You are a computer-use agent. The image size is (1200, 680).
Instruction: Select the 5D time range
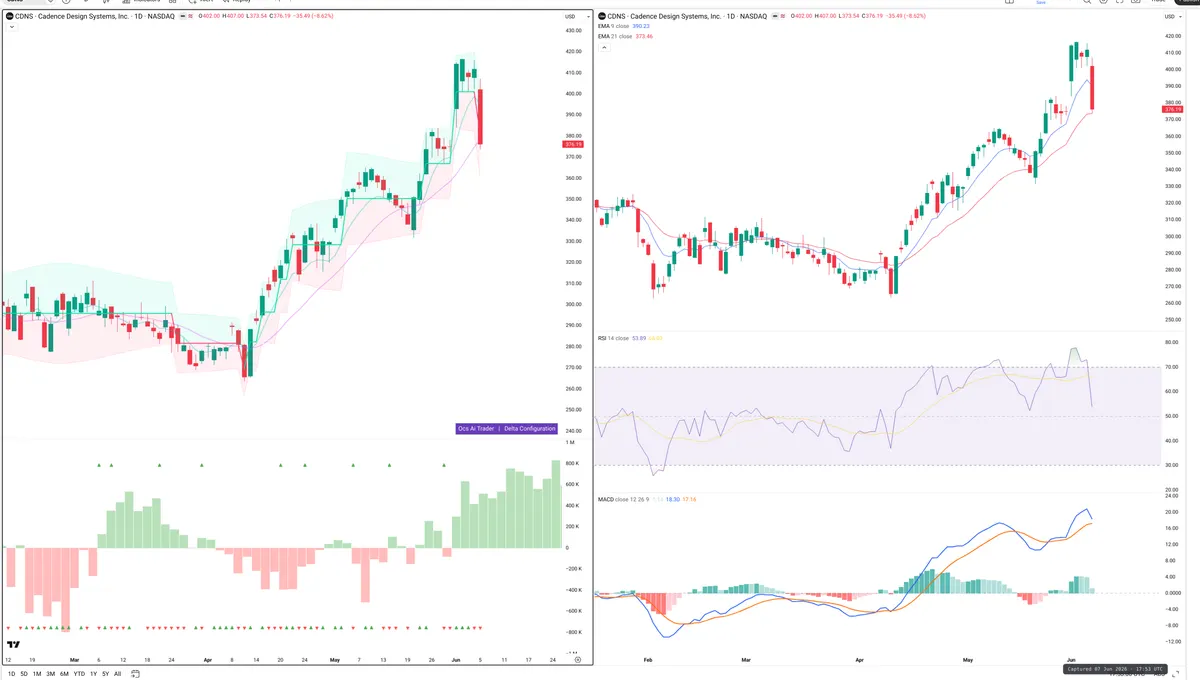tap(24, 674)
